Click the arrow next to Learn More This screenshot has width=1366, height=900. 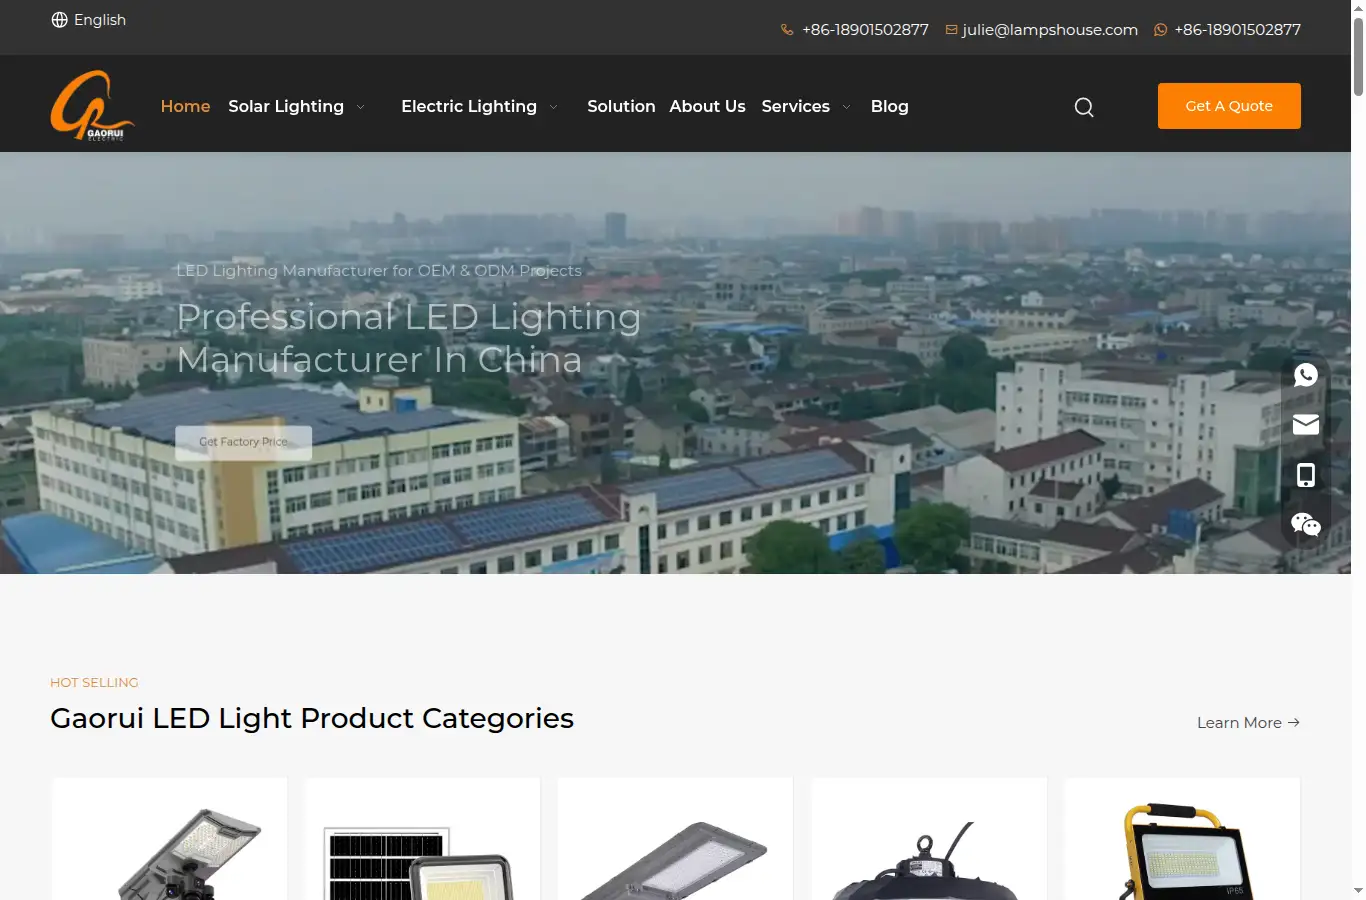tap(1294, 722)
